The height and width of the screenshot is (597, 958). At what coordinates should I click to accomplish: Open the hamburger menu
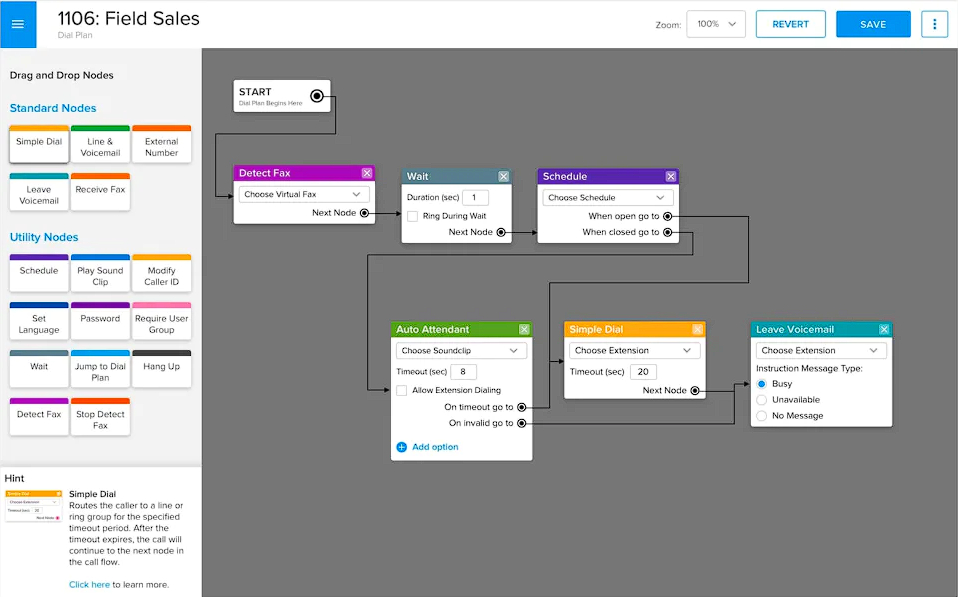tap(18, 24)
